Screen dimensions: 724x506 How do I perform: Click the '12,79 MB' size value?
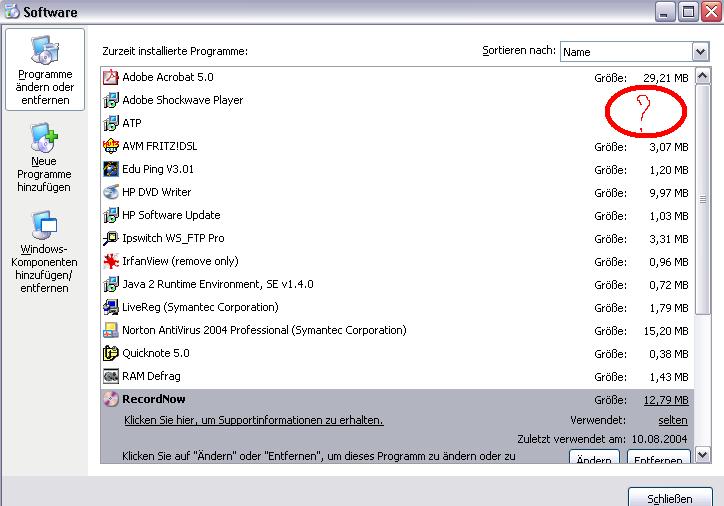coord(666,400)
